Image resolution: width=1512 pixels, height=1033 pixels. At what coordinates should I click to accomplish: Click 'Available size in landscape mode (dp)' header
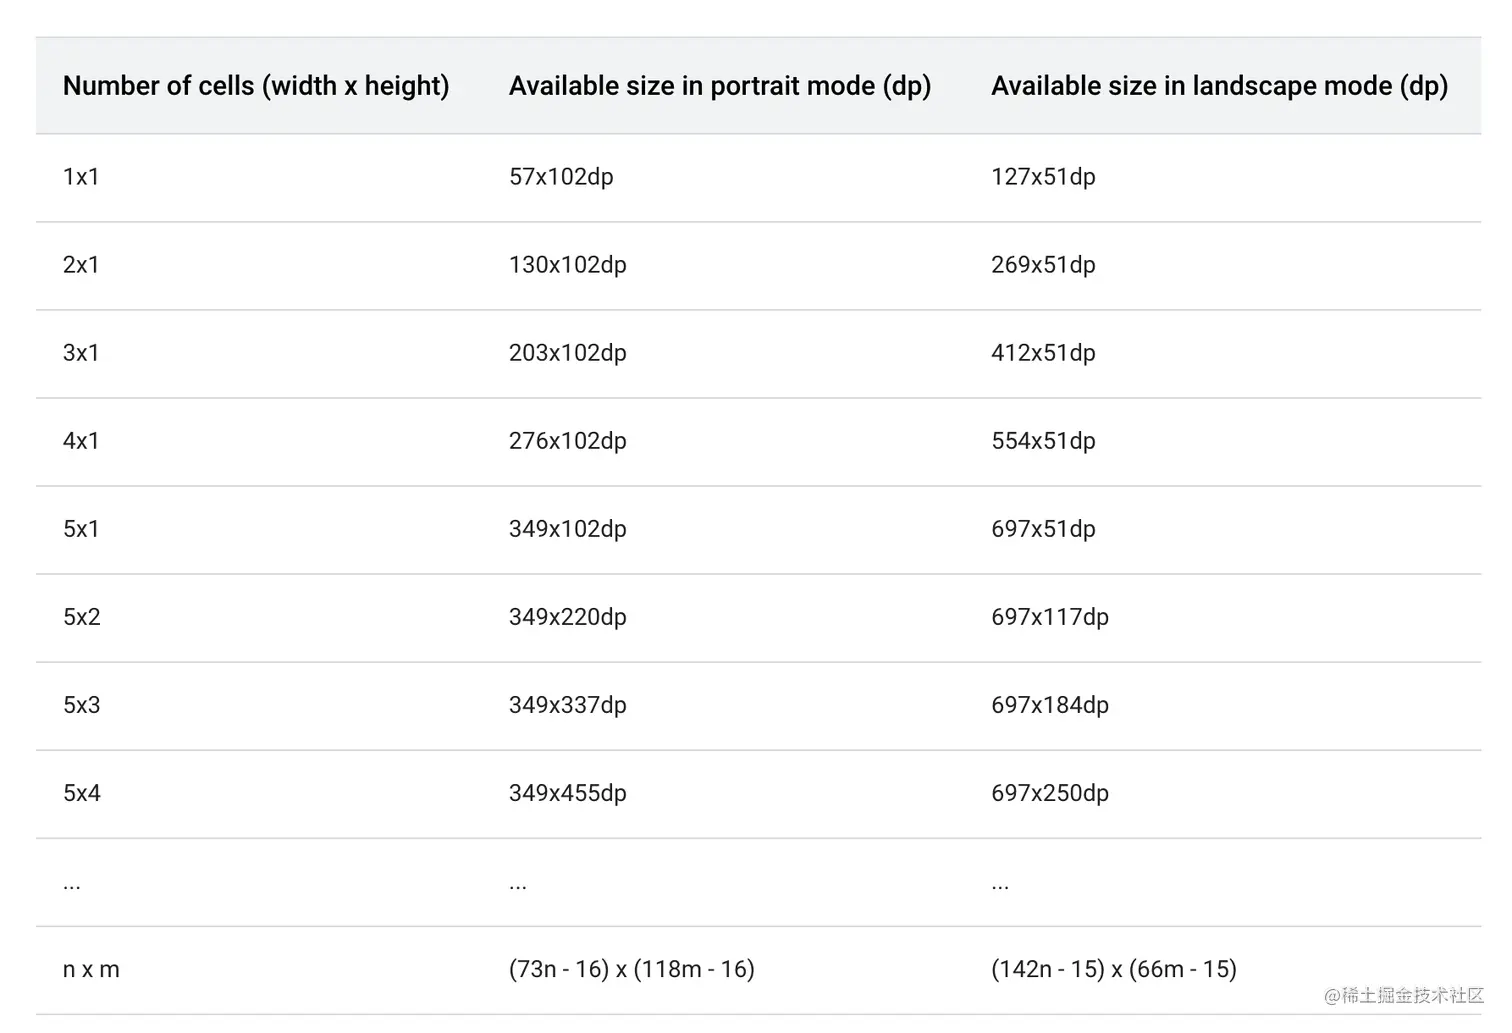tap(1220, 86)
